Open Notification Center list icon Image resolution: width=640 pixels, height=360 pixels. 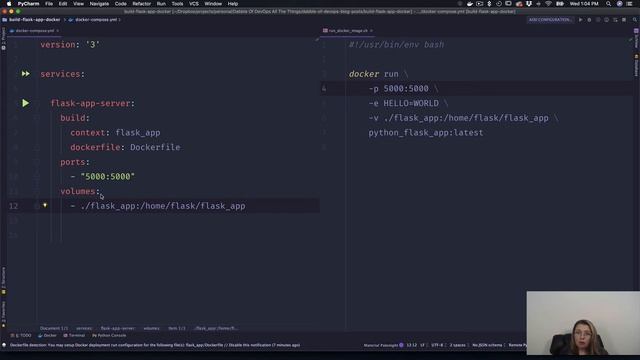pos(630,4)
